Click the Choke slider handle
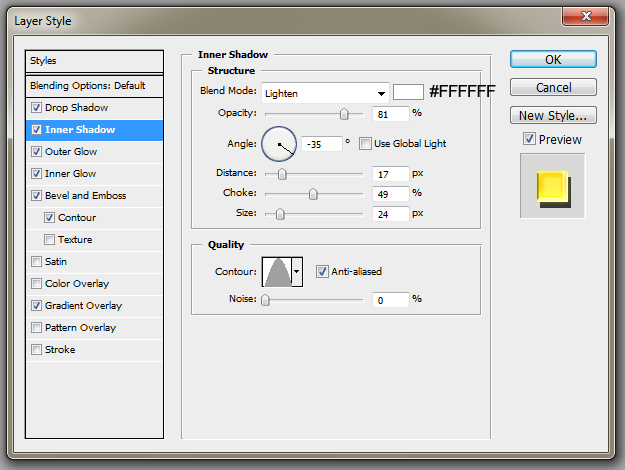The height and width of the screenshot is (470, 625). 313,194
